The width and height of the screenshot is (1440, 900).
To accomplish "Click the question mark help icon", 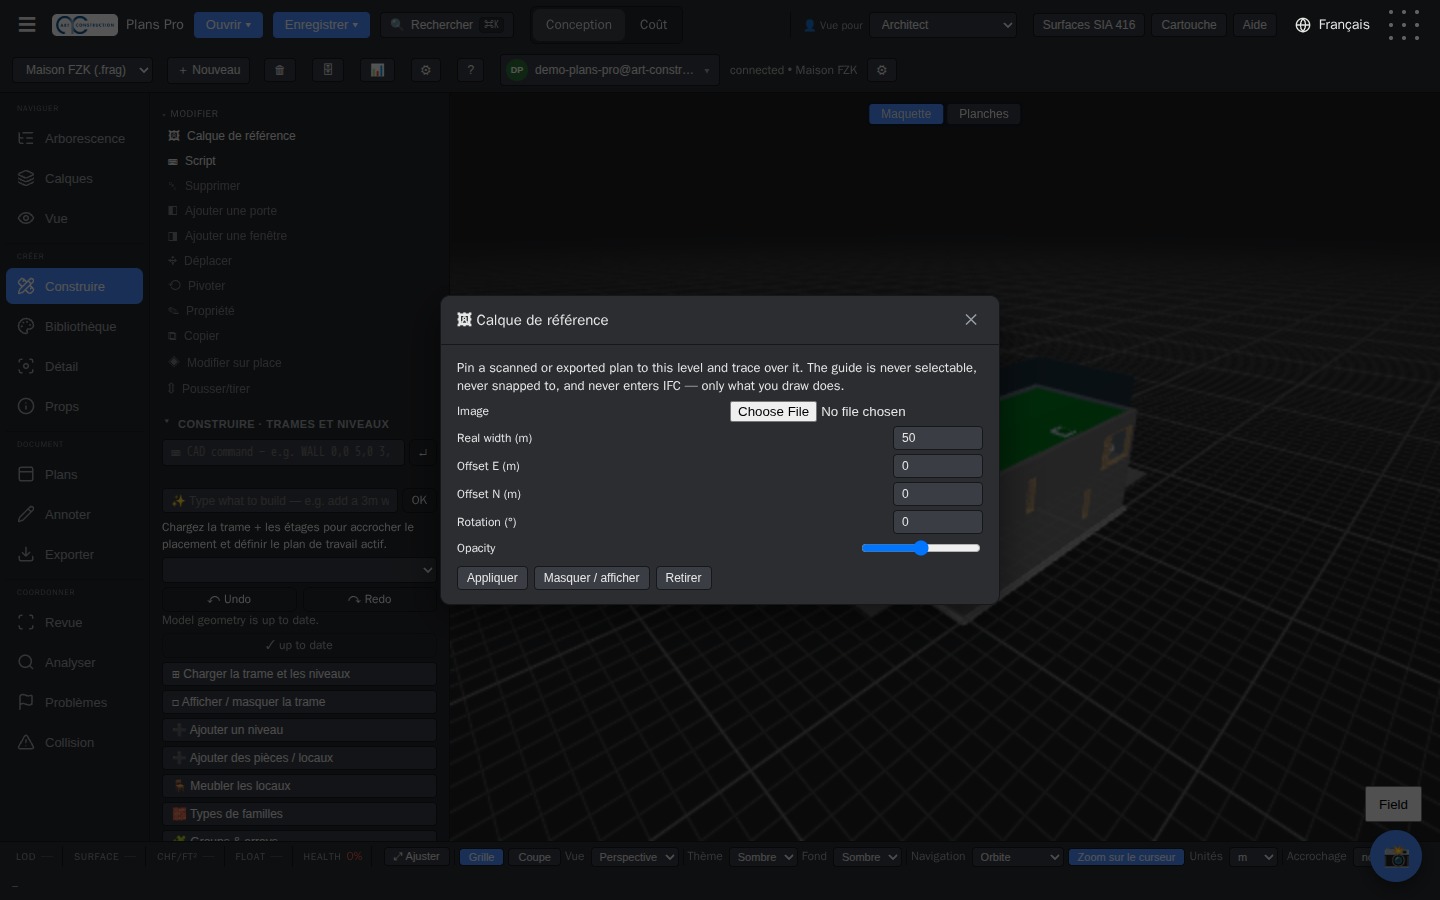I will (470, 70).
